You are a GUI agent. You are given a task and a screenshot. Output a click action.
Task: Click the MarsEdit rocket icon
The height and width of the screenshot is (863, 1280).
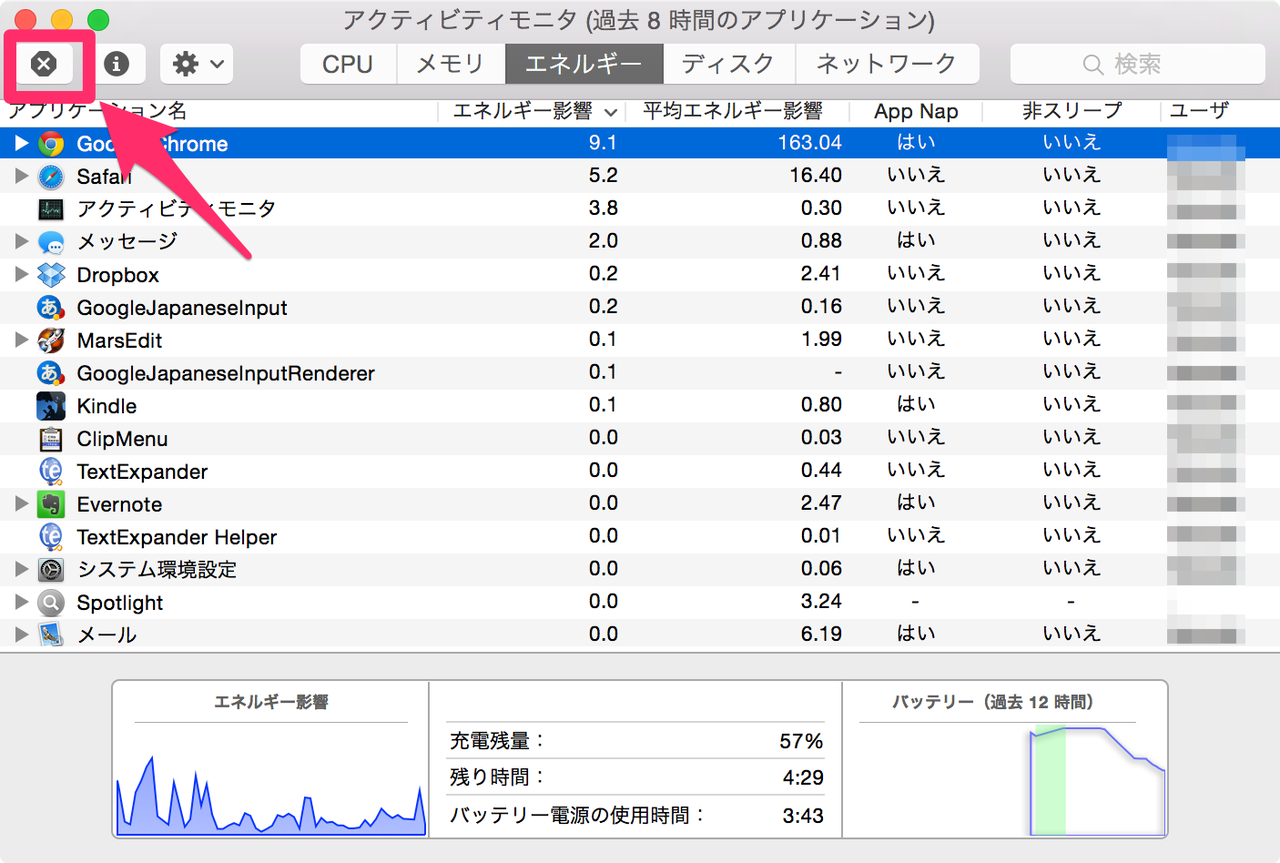pos(51,340)
